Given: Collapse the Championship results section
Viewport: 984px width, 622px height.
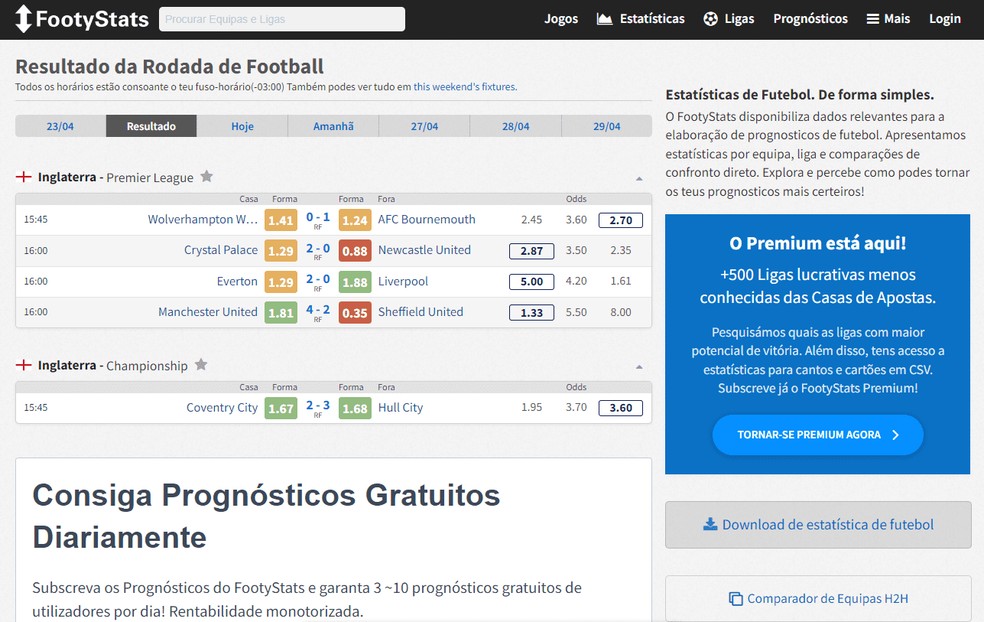Looking at the screenshot, I should 640,365.
